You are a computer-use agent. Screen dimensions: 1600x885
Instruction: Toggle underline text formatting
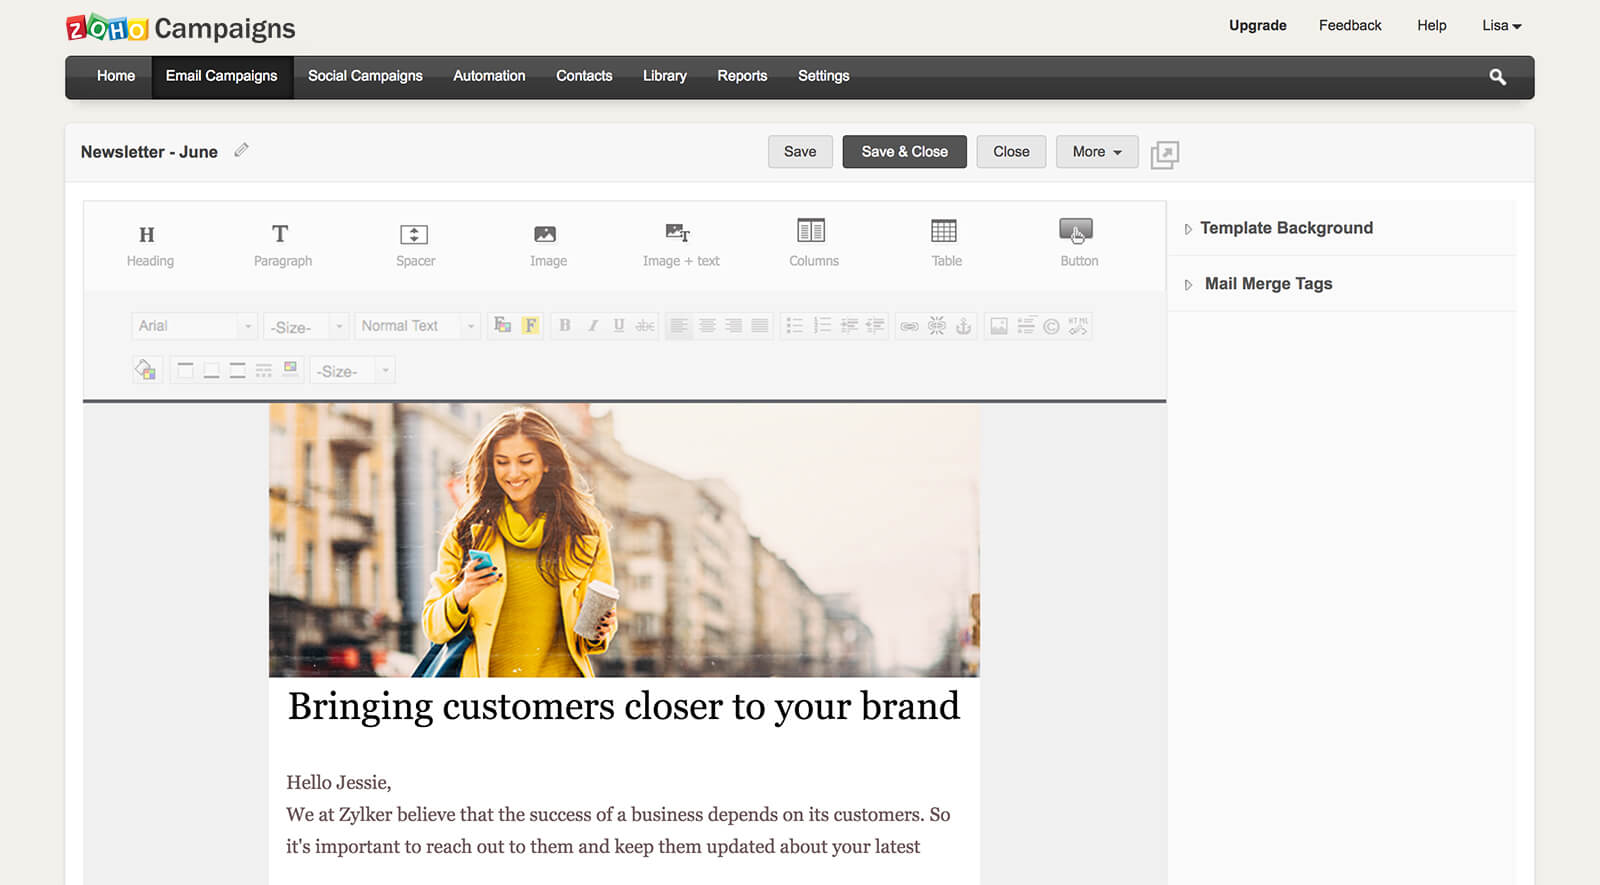618,326
